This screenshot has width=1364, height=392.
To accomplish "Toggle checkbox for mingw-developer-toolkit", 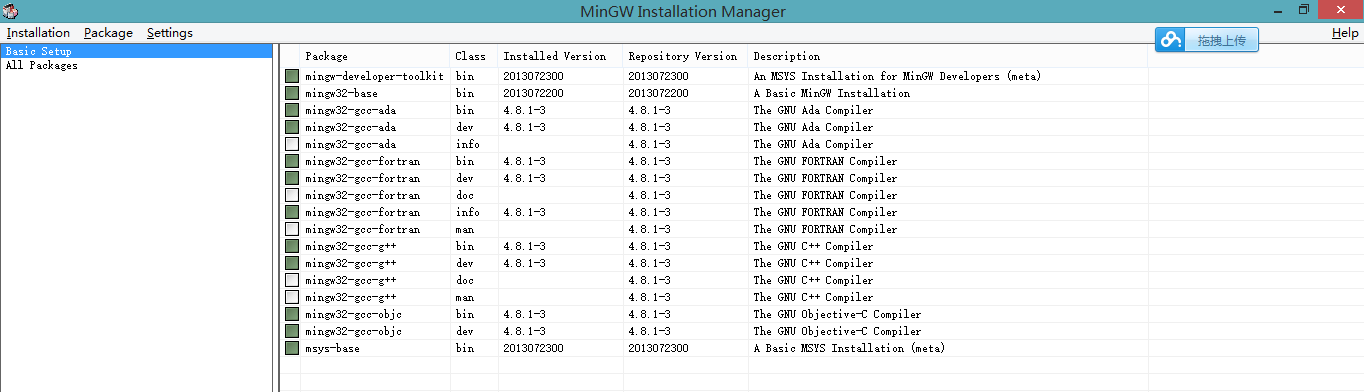I will tap(291, 76).
